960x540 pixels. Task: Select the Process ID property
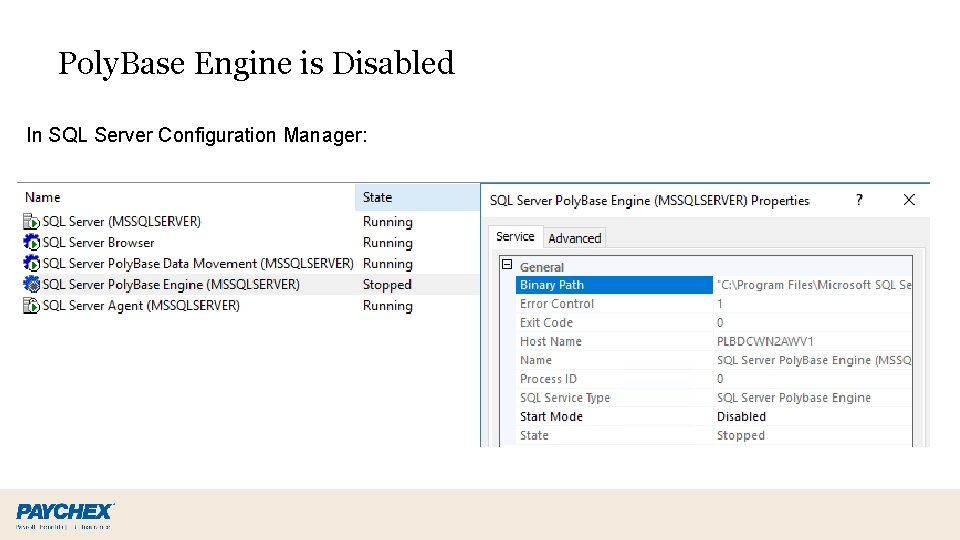(614, 379)
